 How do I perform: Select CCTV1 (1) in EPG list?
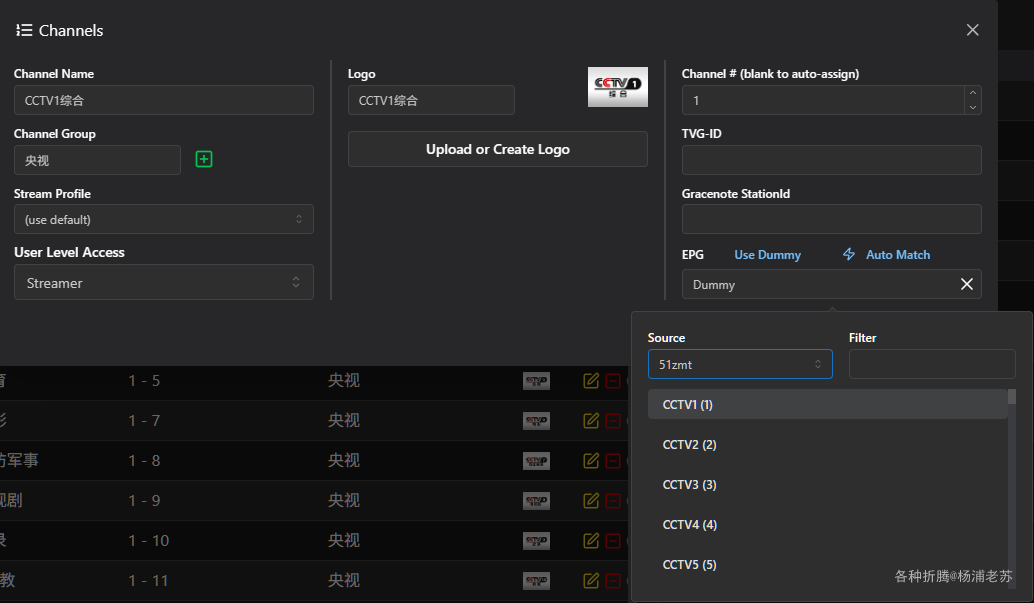[x=828, y=404]
